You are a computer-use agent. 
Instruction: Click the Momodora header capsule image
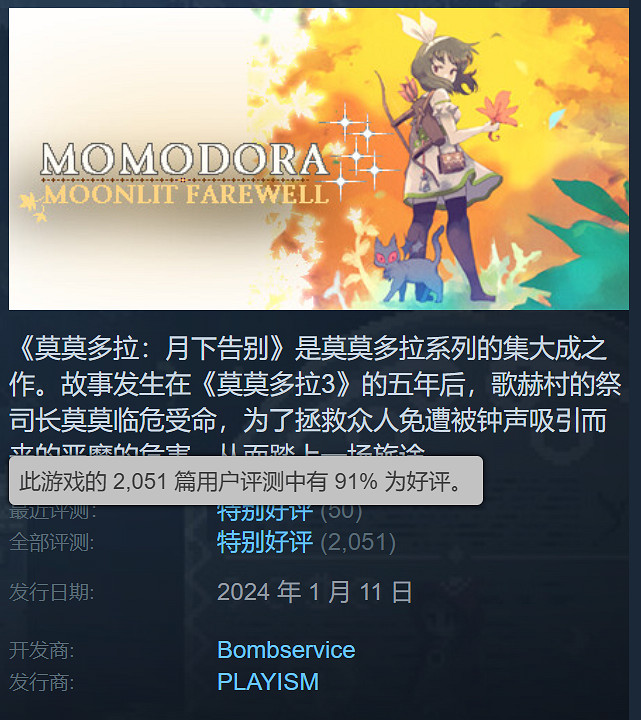pos(319,158)
